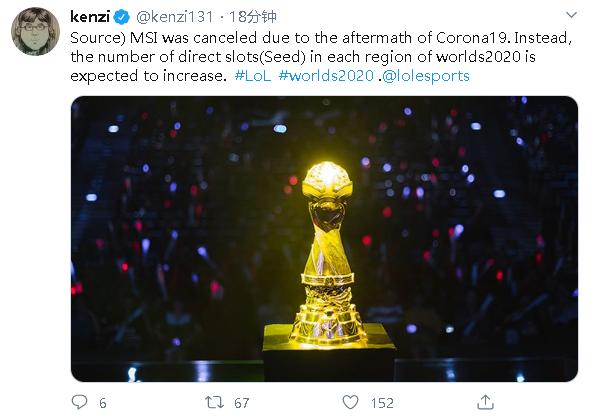
Task: Open kenzi display name profile
Action: click(x=90, y=17)
